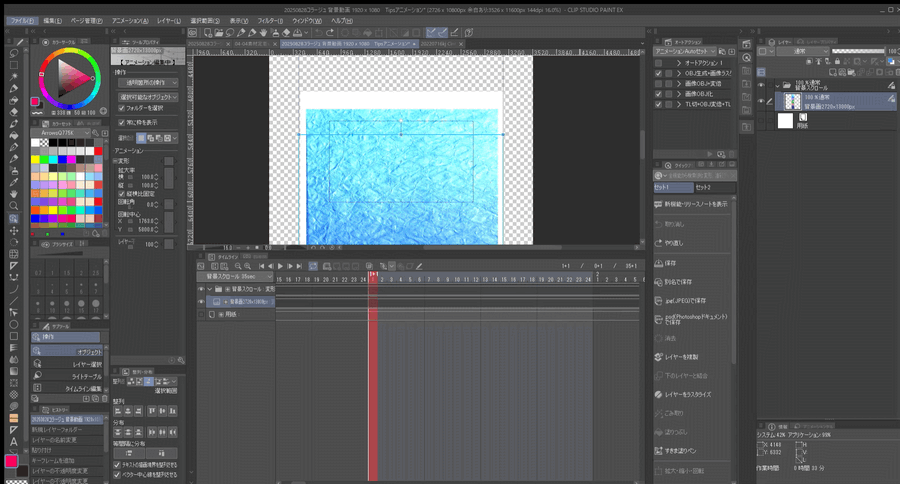
Task: Open the 透明箇所の操作 dropdown
Action: point(147,84)
